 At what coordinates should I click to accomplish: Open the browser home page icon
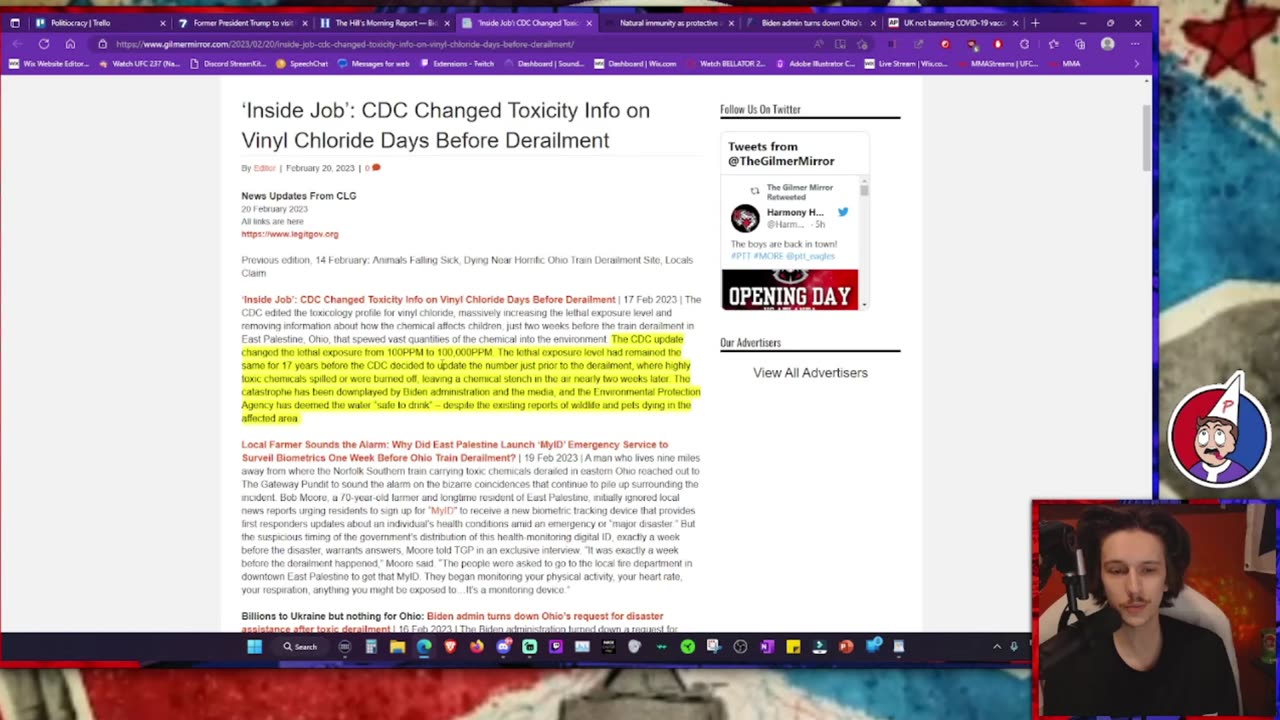[70, 44]
